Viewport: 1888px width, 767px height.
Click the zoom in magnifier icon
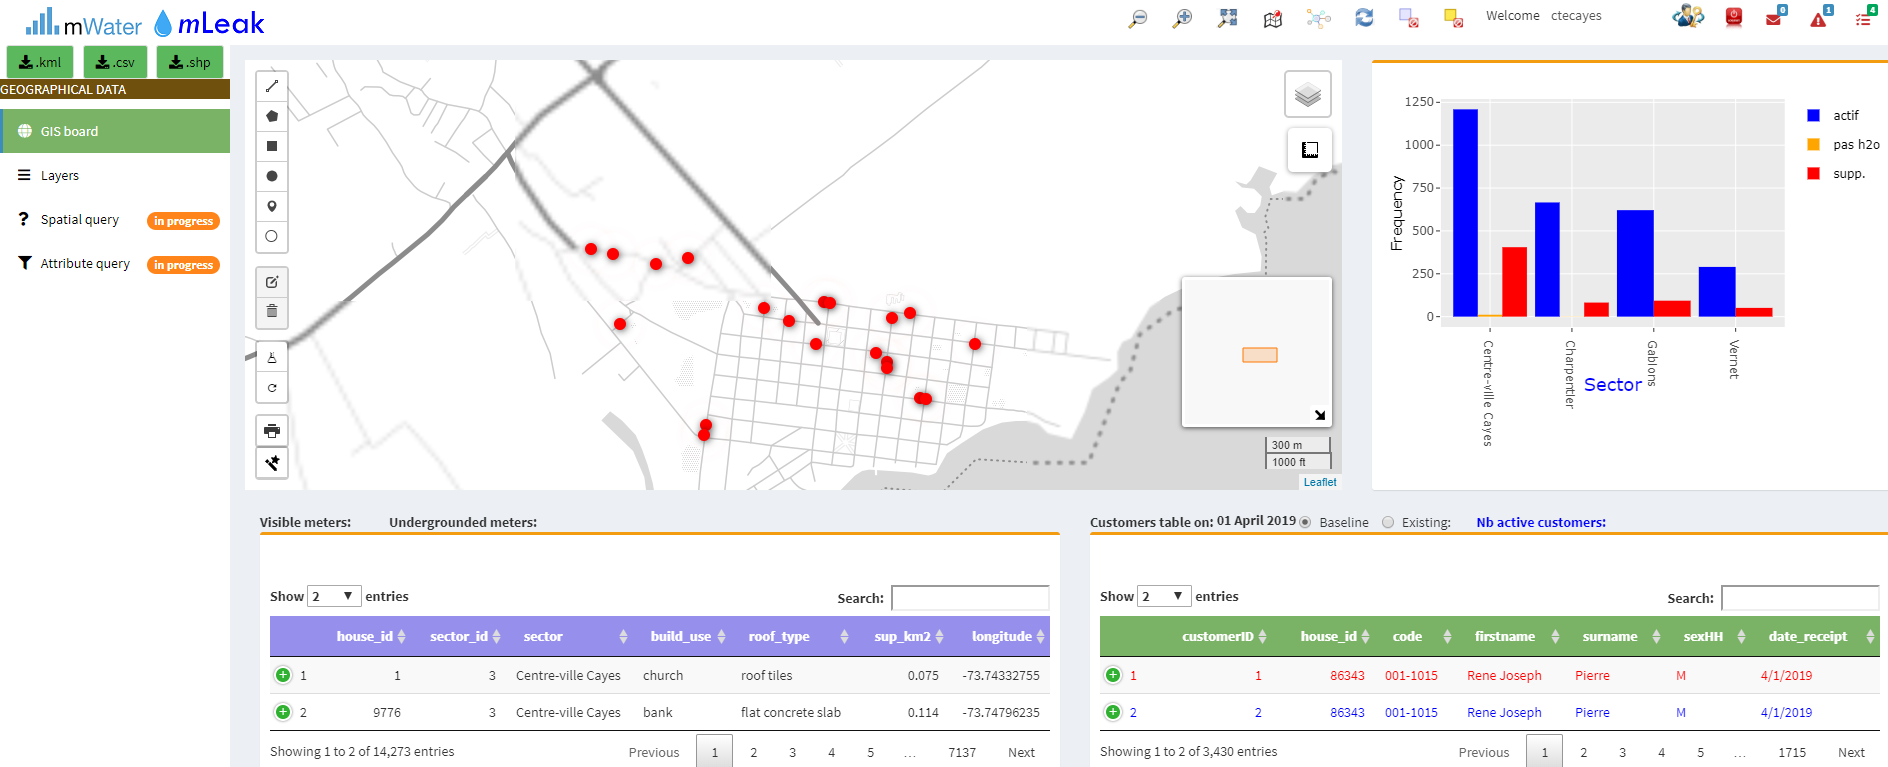tap(1182, 18)
